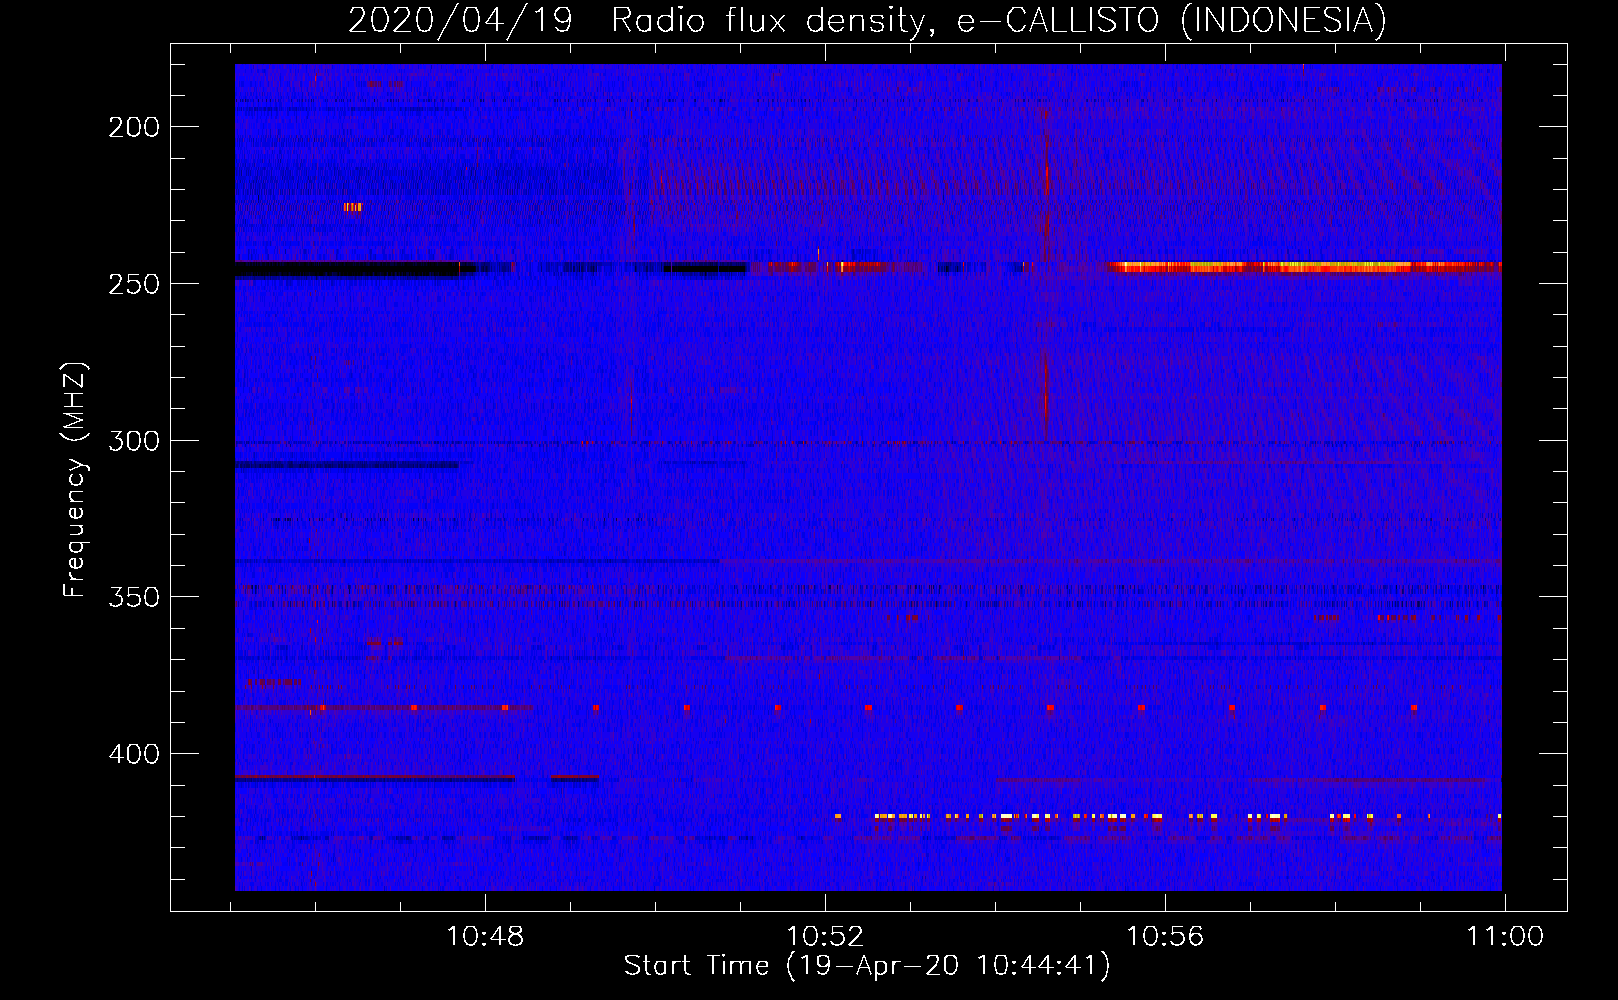Click the 250 frequency tick label

(x=134, y=284)
